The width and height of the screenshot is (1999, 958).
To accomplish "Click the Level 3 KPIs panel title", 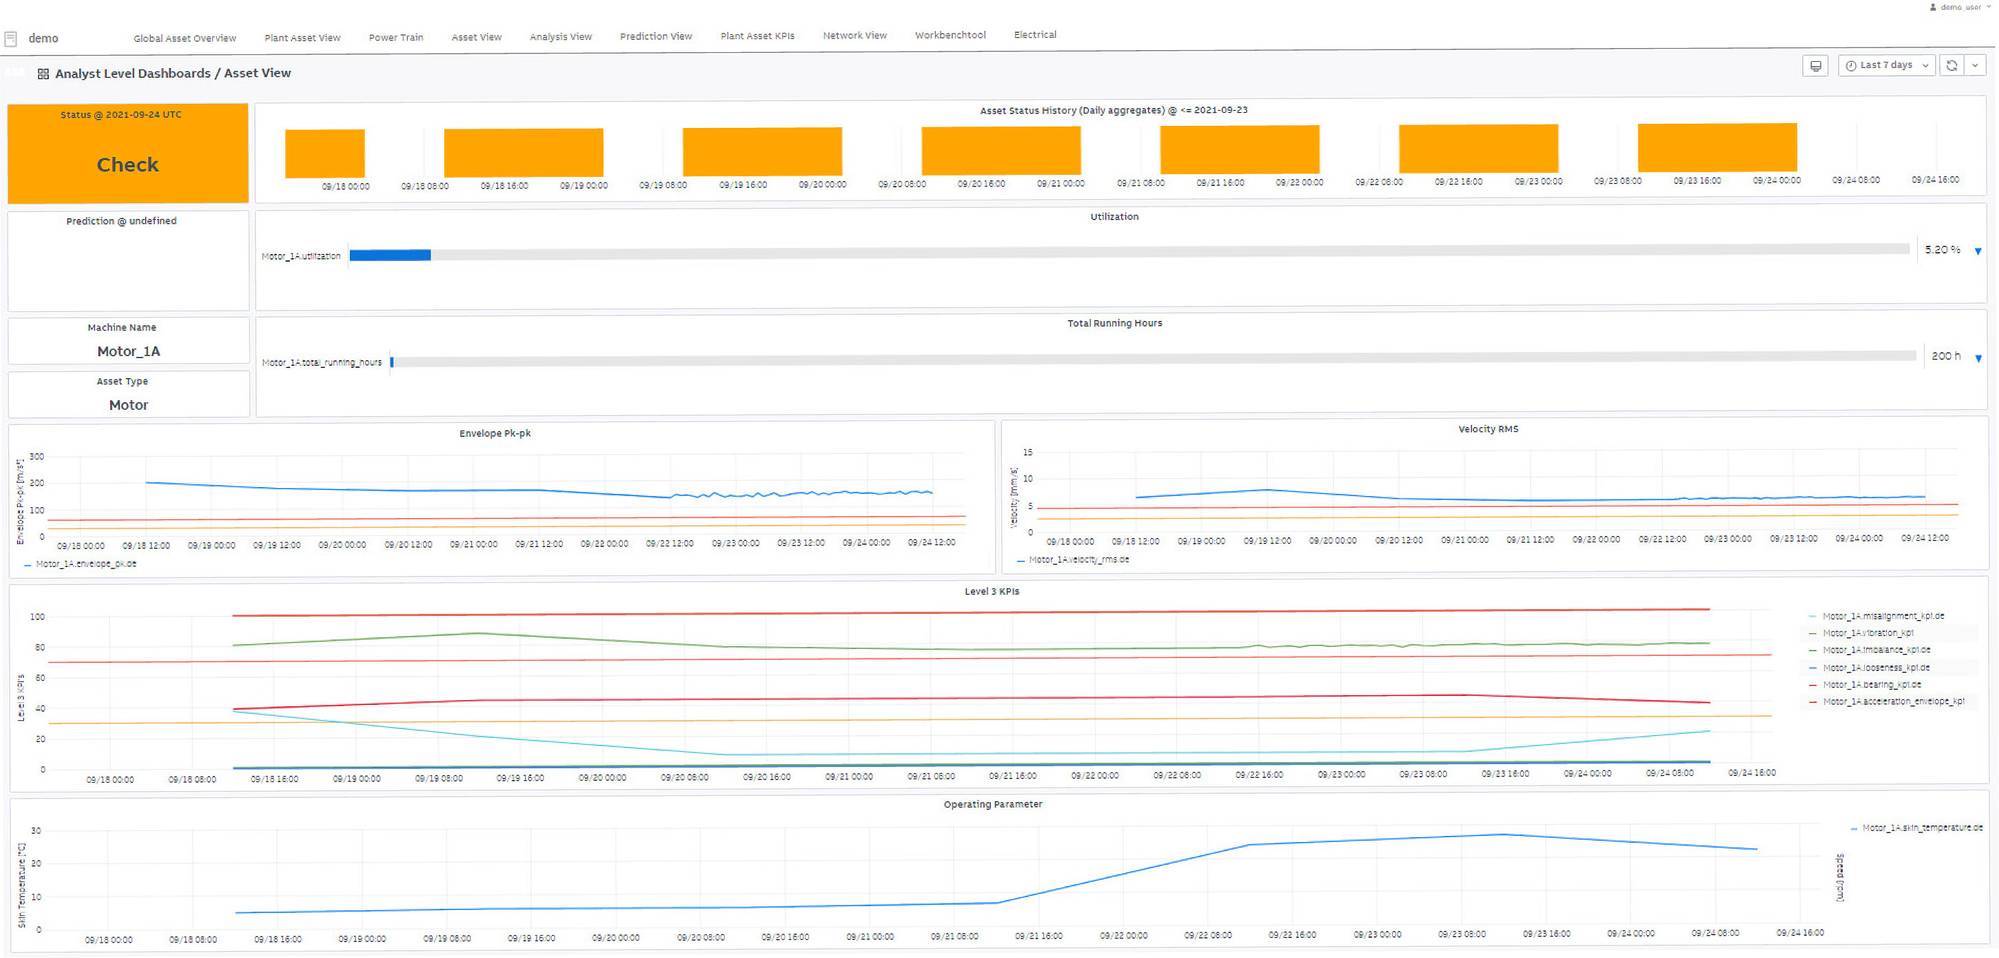I will click(x=991, y=592).
